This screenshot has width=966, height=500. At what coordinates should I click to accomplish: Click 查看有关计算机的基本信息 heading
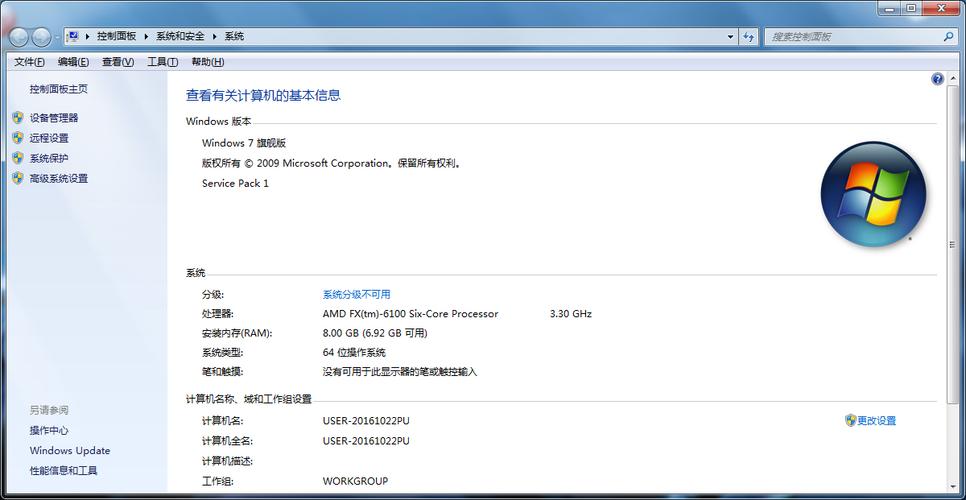[263, 95]
